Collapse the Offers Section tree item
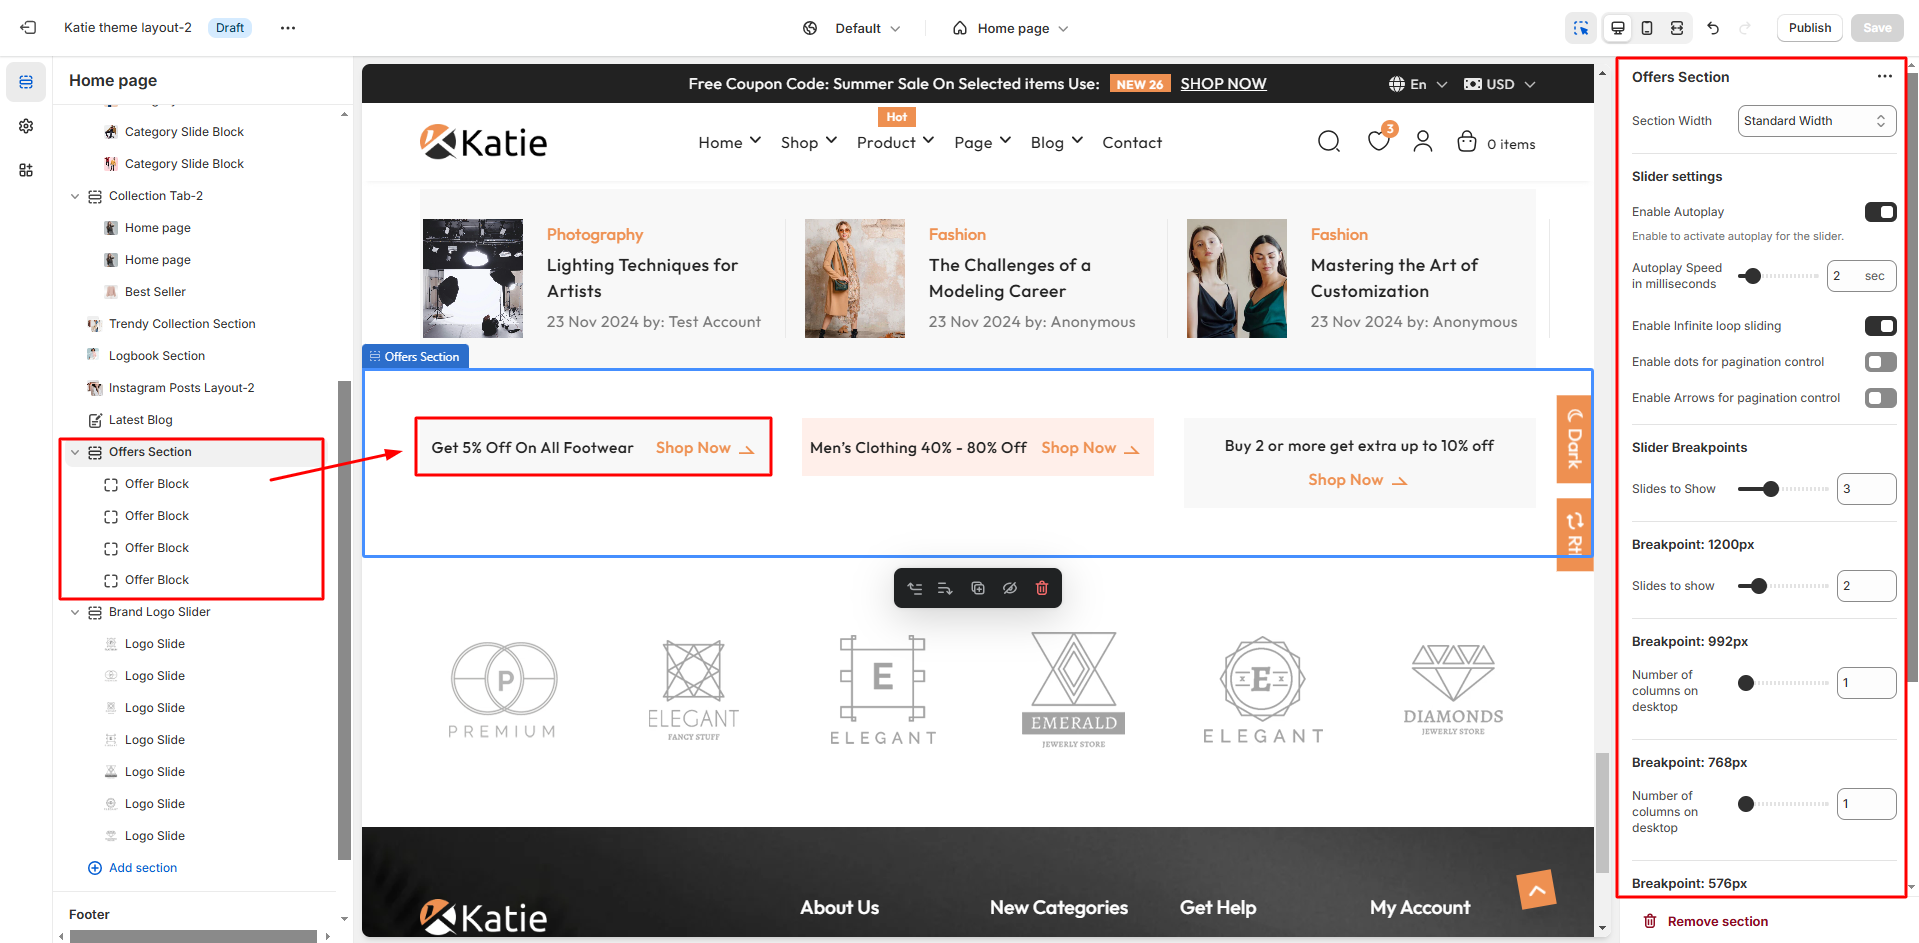Viewport: 1919px width, 943px height. [x=75, y=452]
